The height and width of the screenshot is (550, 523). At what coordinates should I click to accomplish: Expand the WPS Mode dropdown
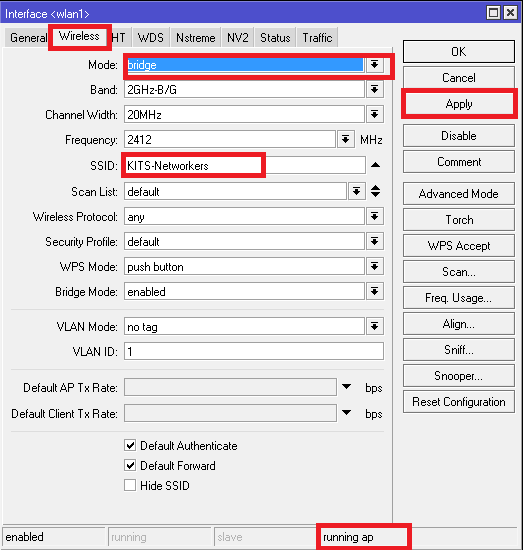coord(375,267)
